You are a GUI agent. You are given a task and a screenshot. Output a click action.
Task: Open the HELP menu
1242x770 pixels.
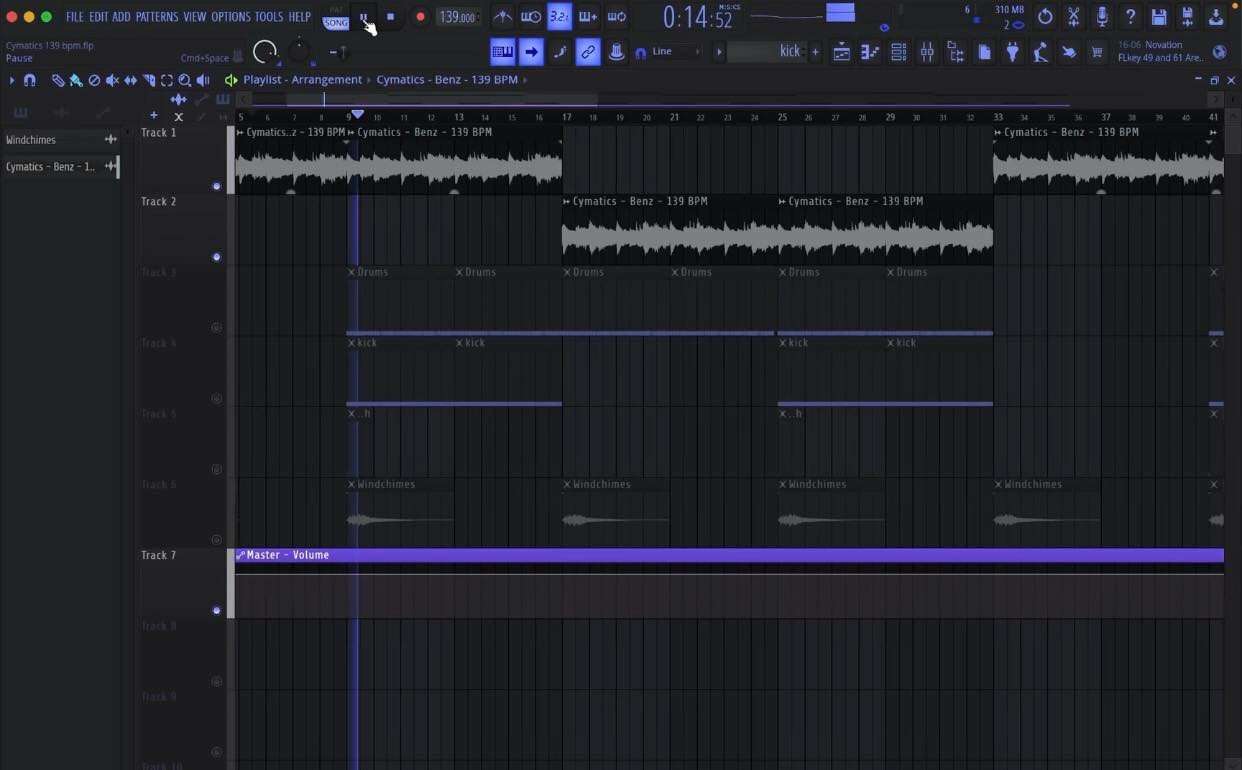(x=300, y=17)
